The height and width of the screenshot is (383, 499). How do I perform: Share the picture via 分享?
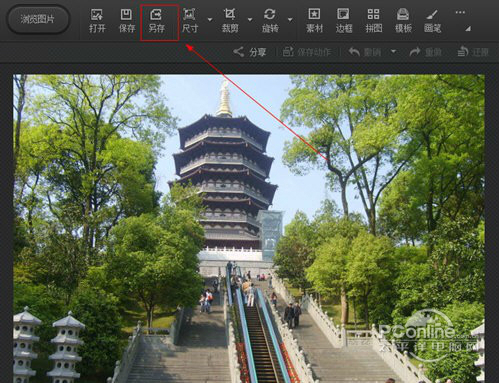250,52
